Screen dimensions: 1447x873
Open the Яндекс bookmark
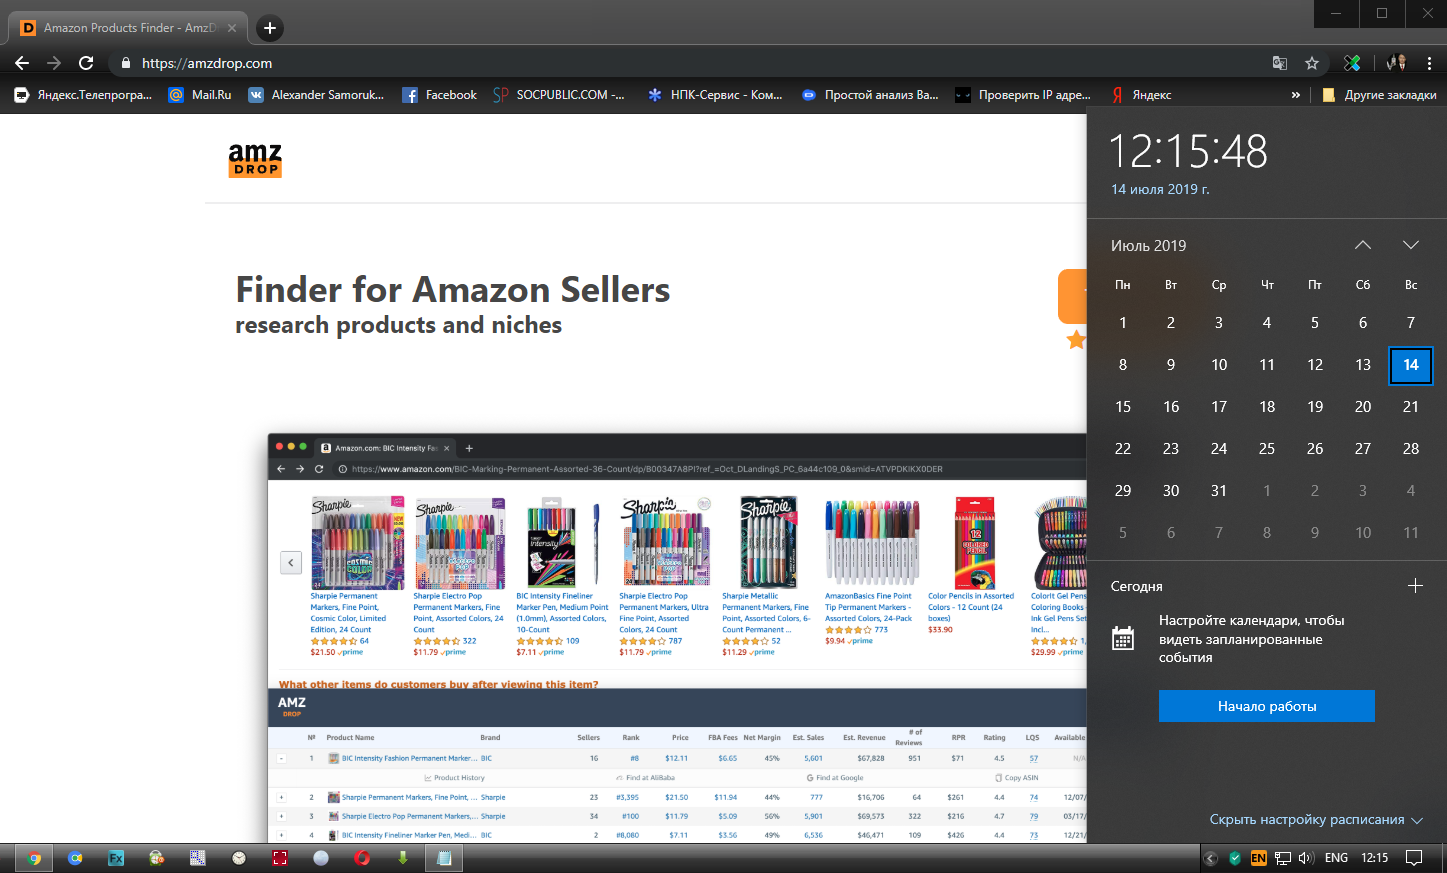pos(1141,95)
